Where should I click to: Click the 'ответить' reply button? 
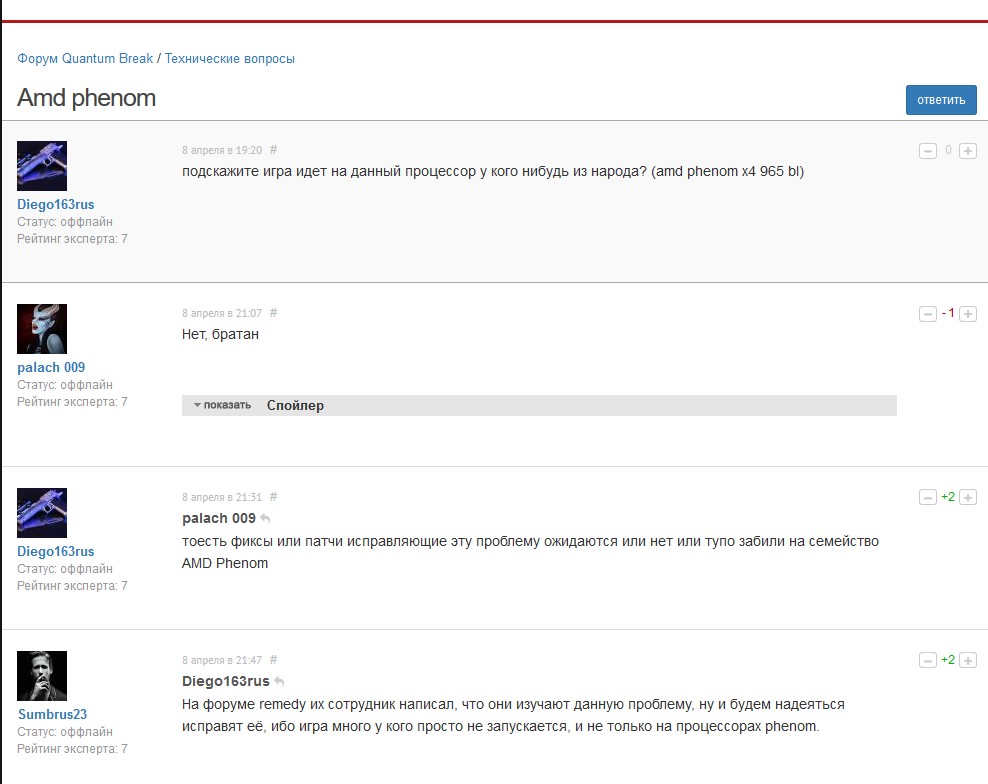click(941, 100)
